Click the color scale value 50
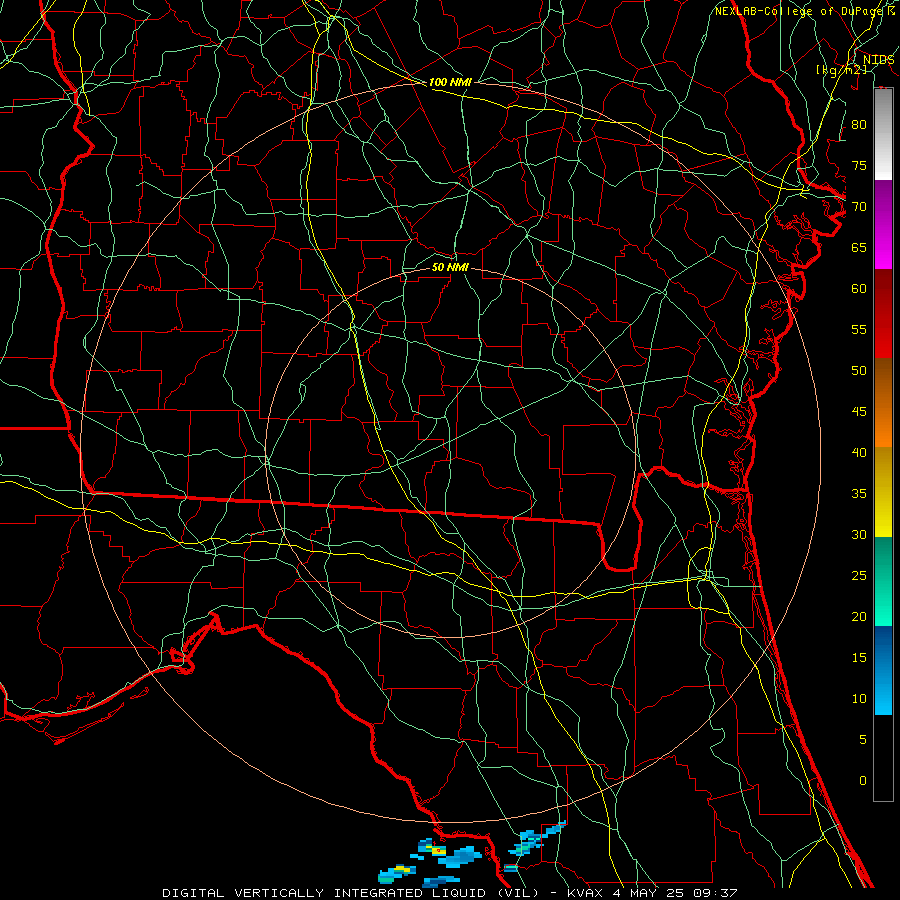This screenshot has width=900, height=900. (859, 370)
